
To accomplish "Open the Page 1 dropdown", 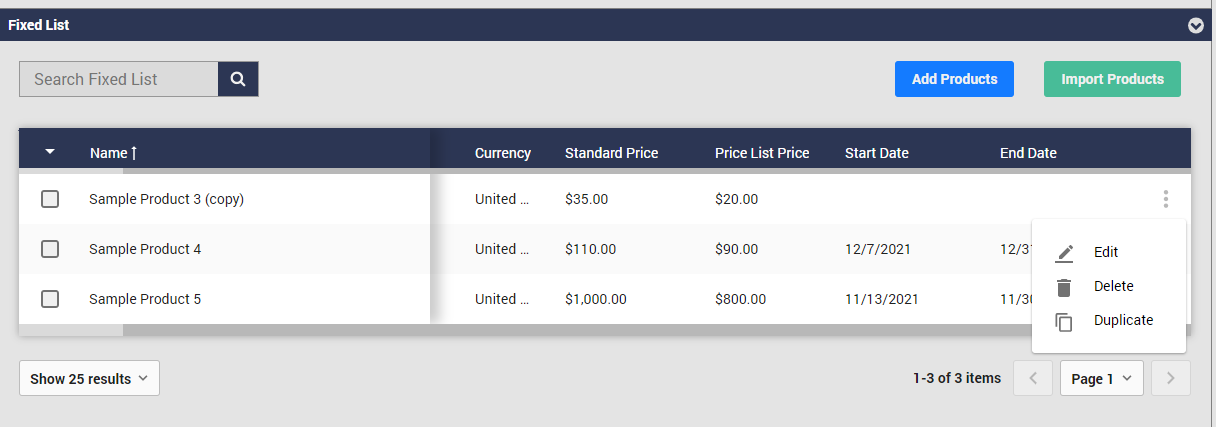I will (1101, 379).
